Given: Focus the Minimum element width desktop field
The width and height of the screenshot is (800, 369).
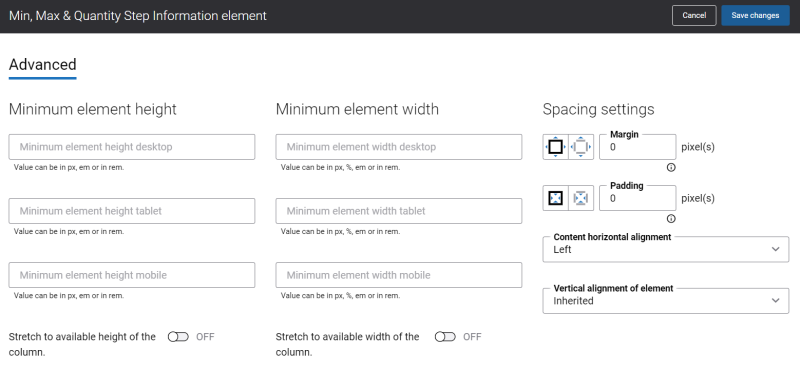Looking at the screenshot, I should (x=399, y=147).
